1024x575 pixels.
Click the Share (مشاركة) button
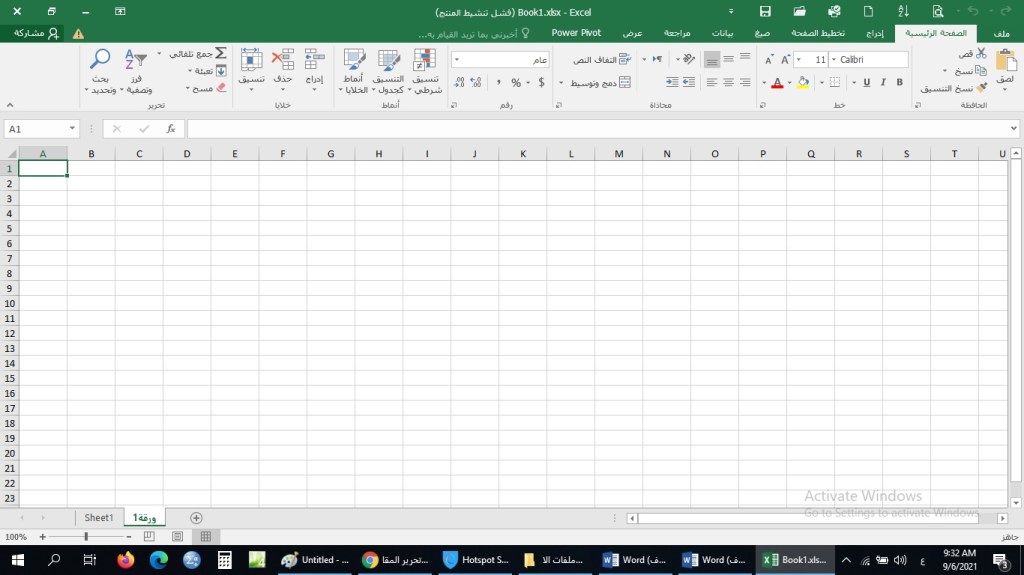click(x=34, y=33)
